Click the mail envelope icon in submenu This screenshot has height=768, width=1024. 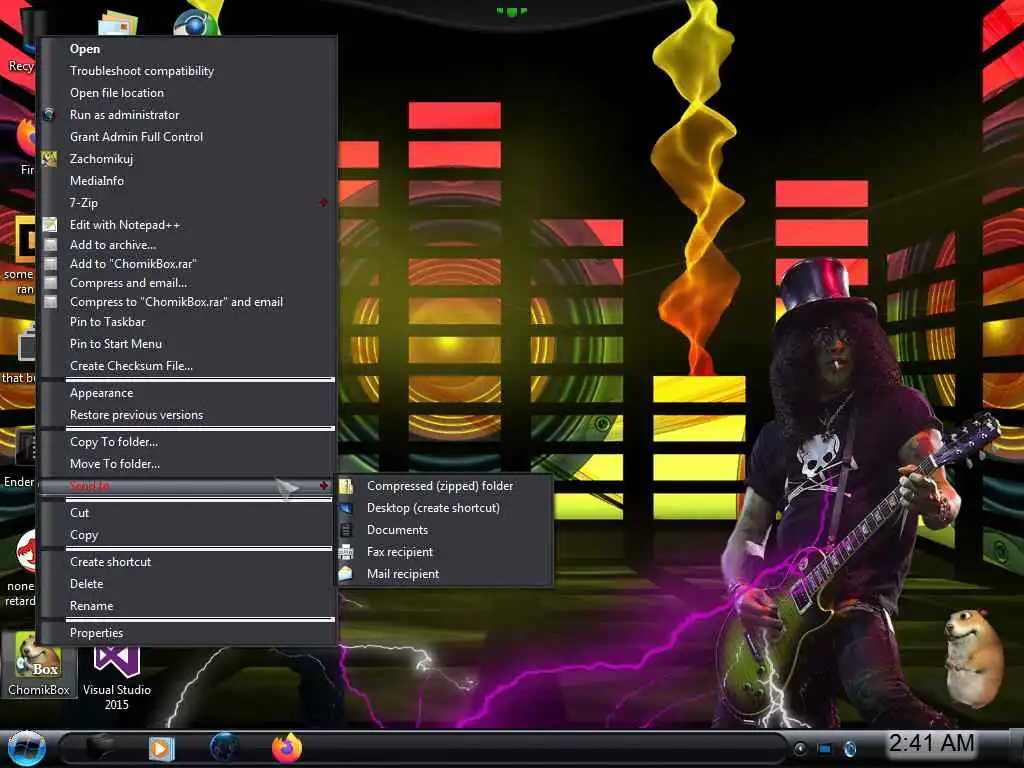pyautogui.click(x=346, y=574)
